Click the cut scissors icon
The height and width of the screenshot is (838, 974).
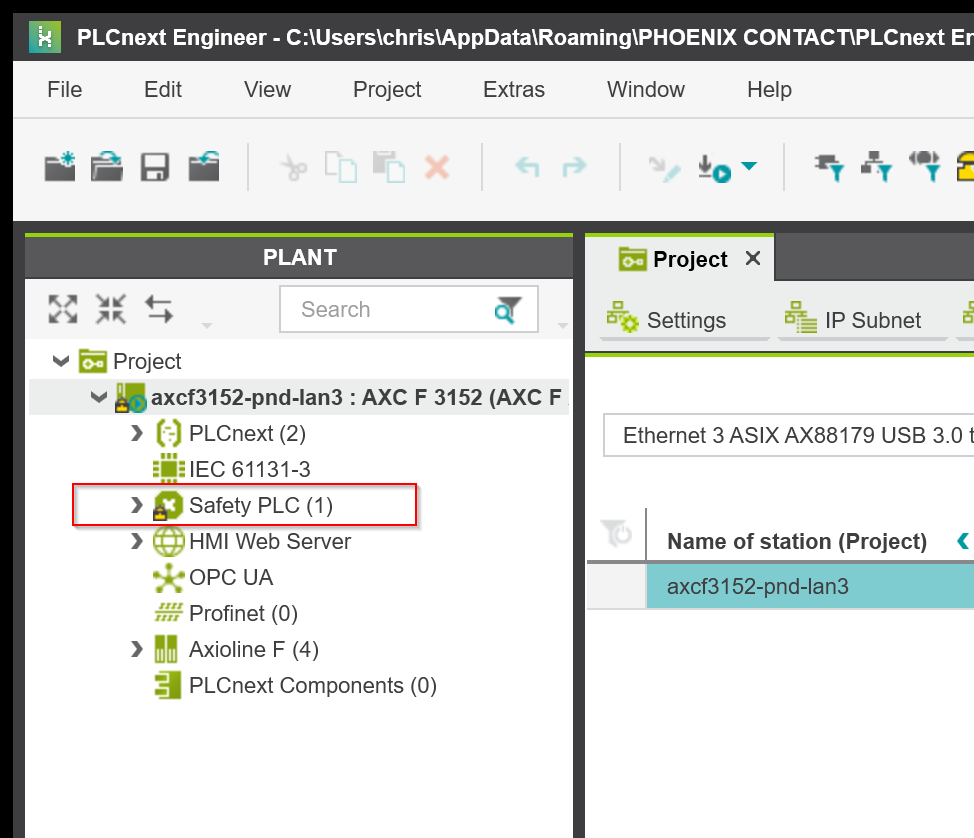[294, 168]
